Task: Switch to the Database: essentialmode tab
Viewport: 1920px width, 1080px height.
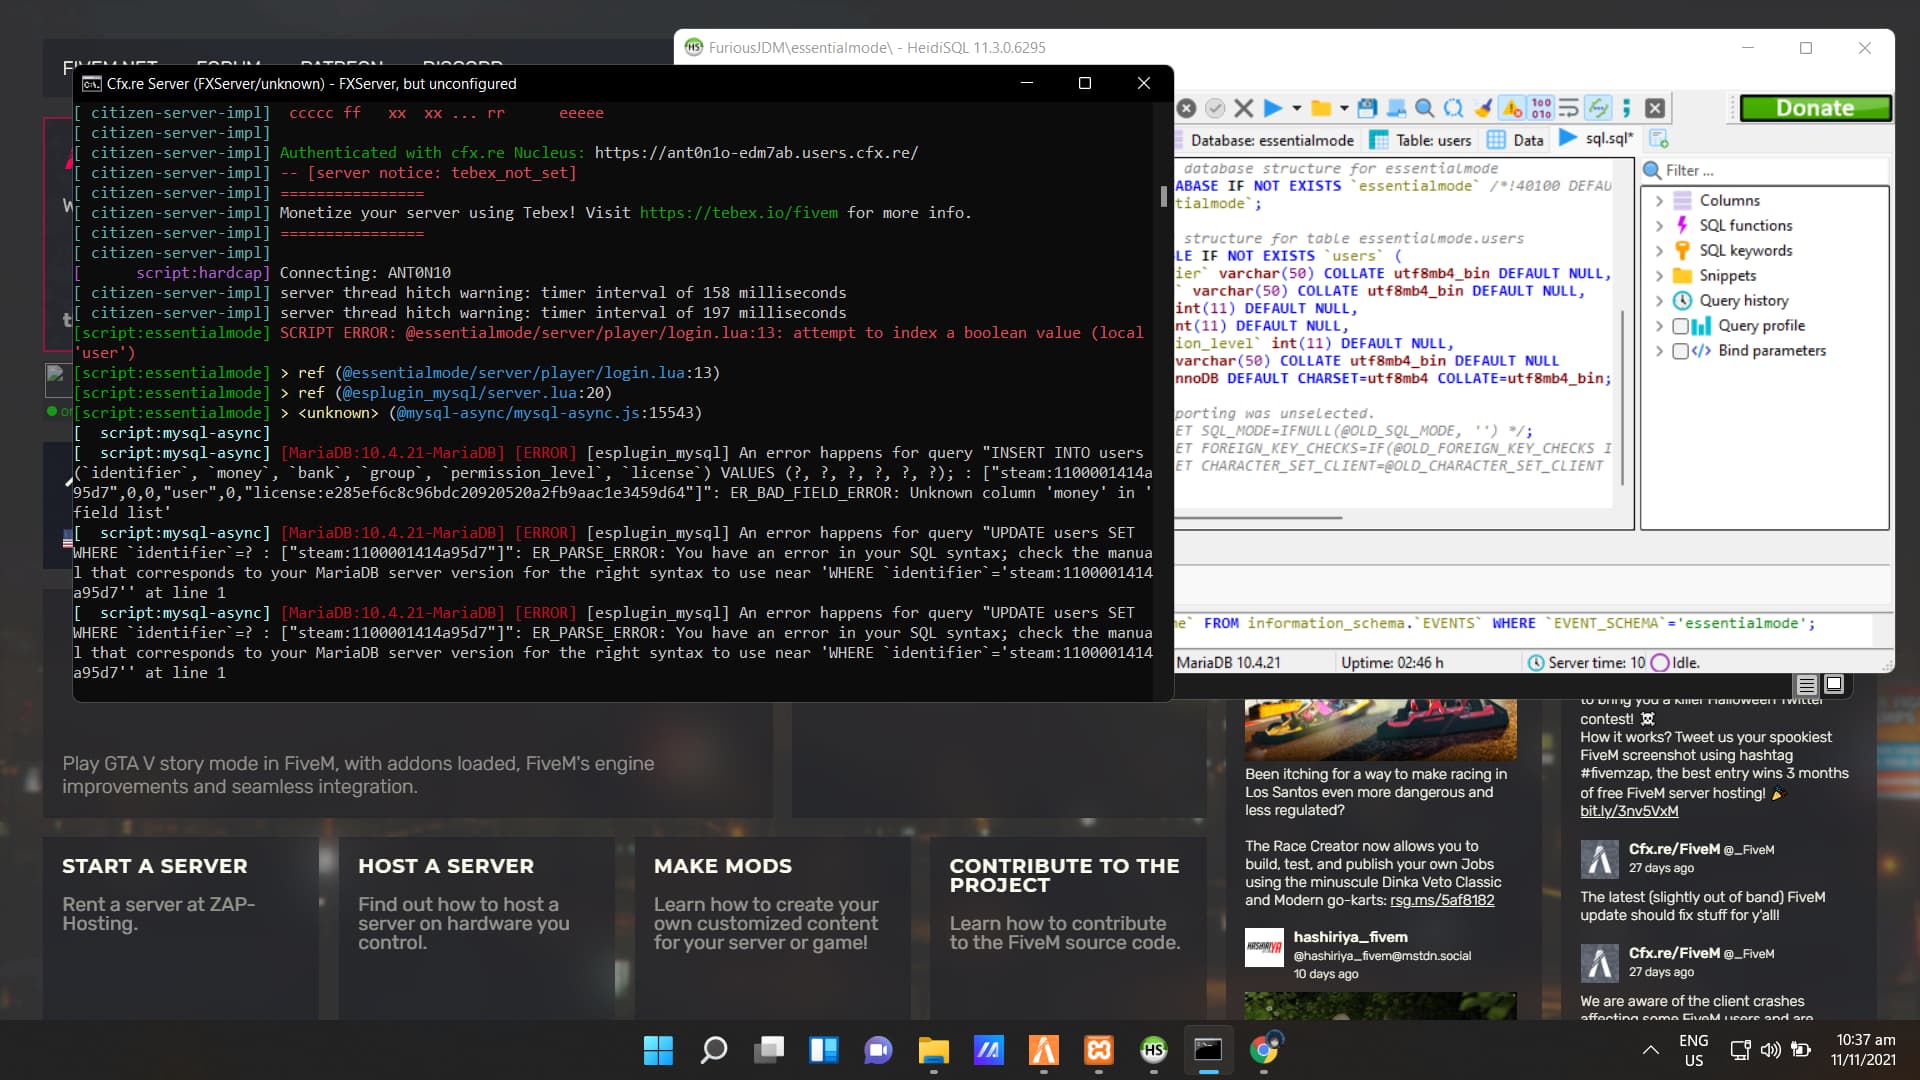Action: click(x=1270, y=140)
